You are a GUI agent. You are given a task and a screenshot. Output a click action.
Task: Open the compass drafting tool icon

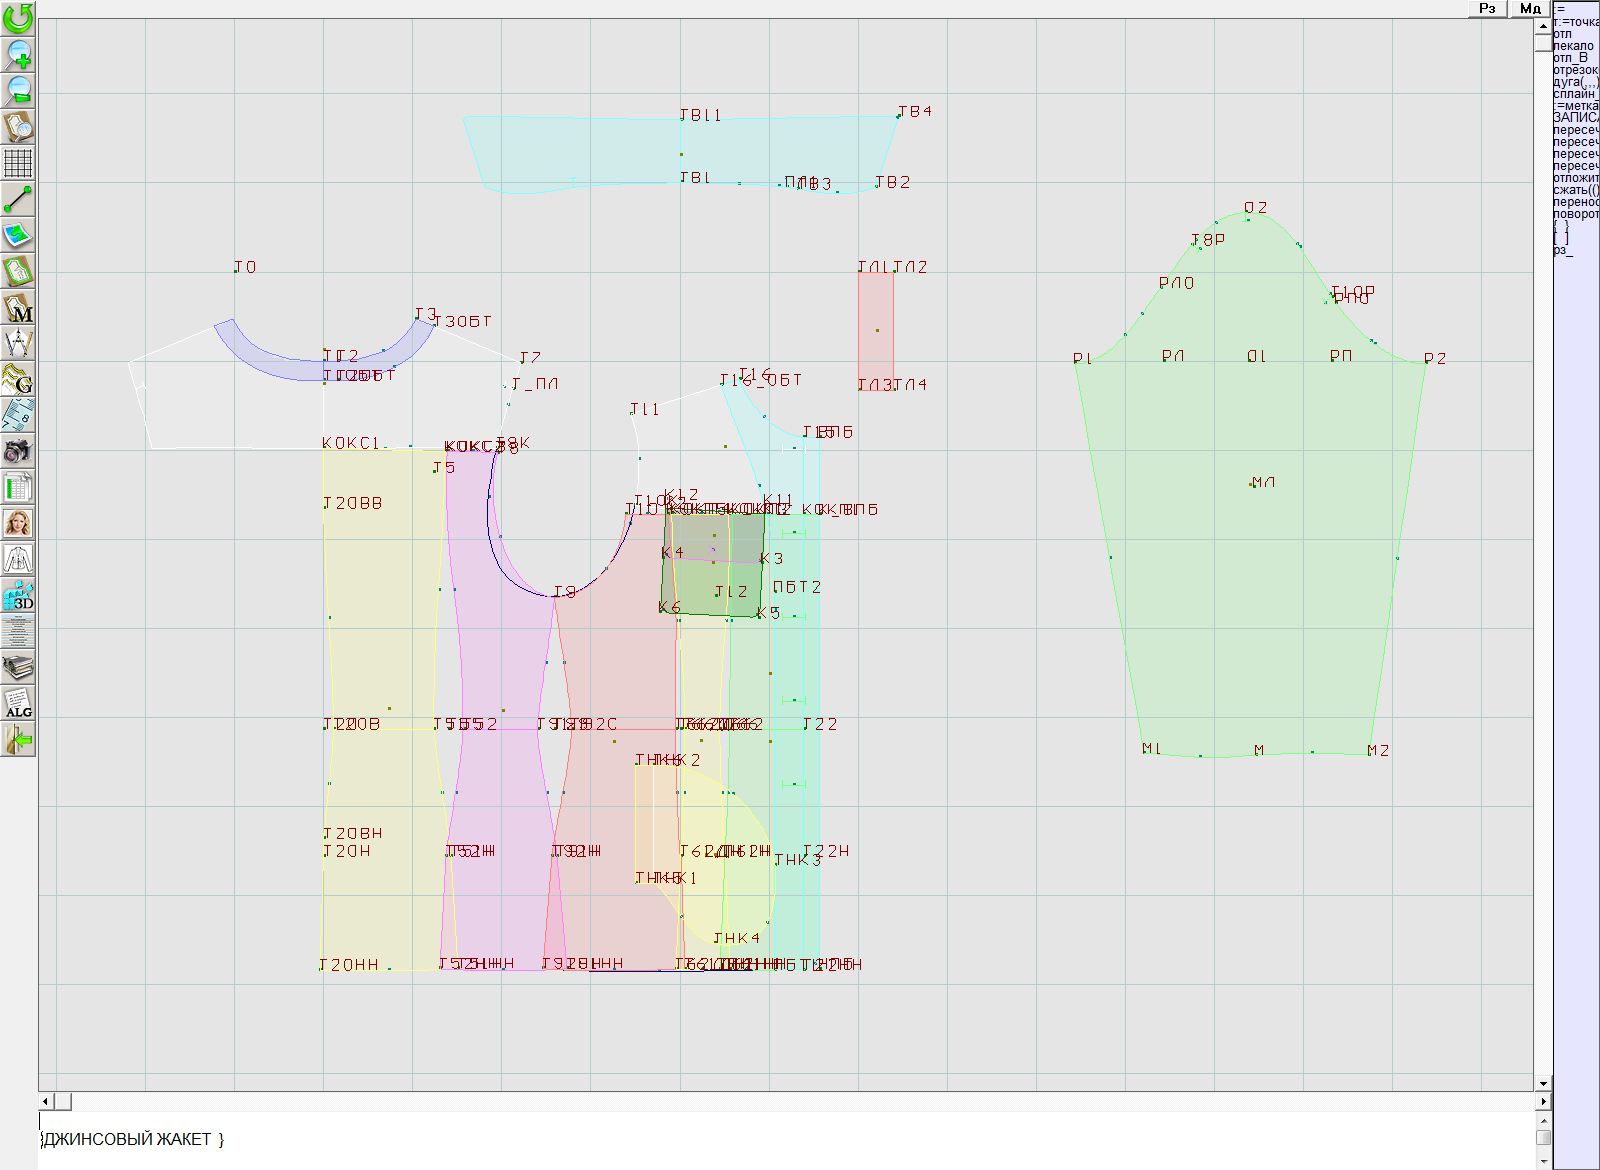pos(18,343)
